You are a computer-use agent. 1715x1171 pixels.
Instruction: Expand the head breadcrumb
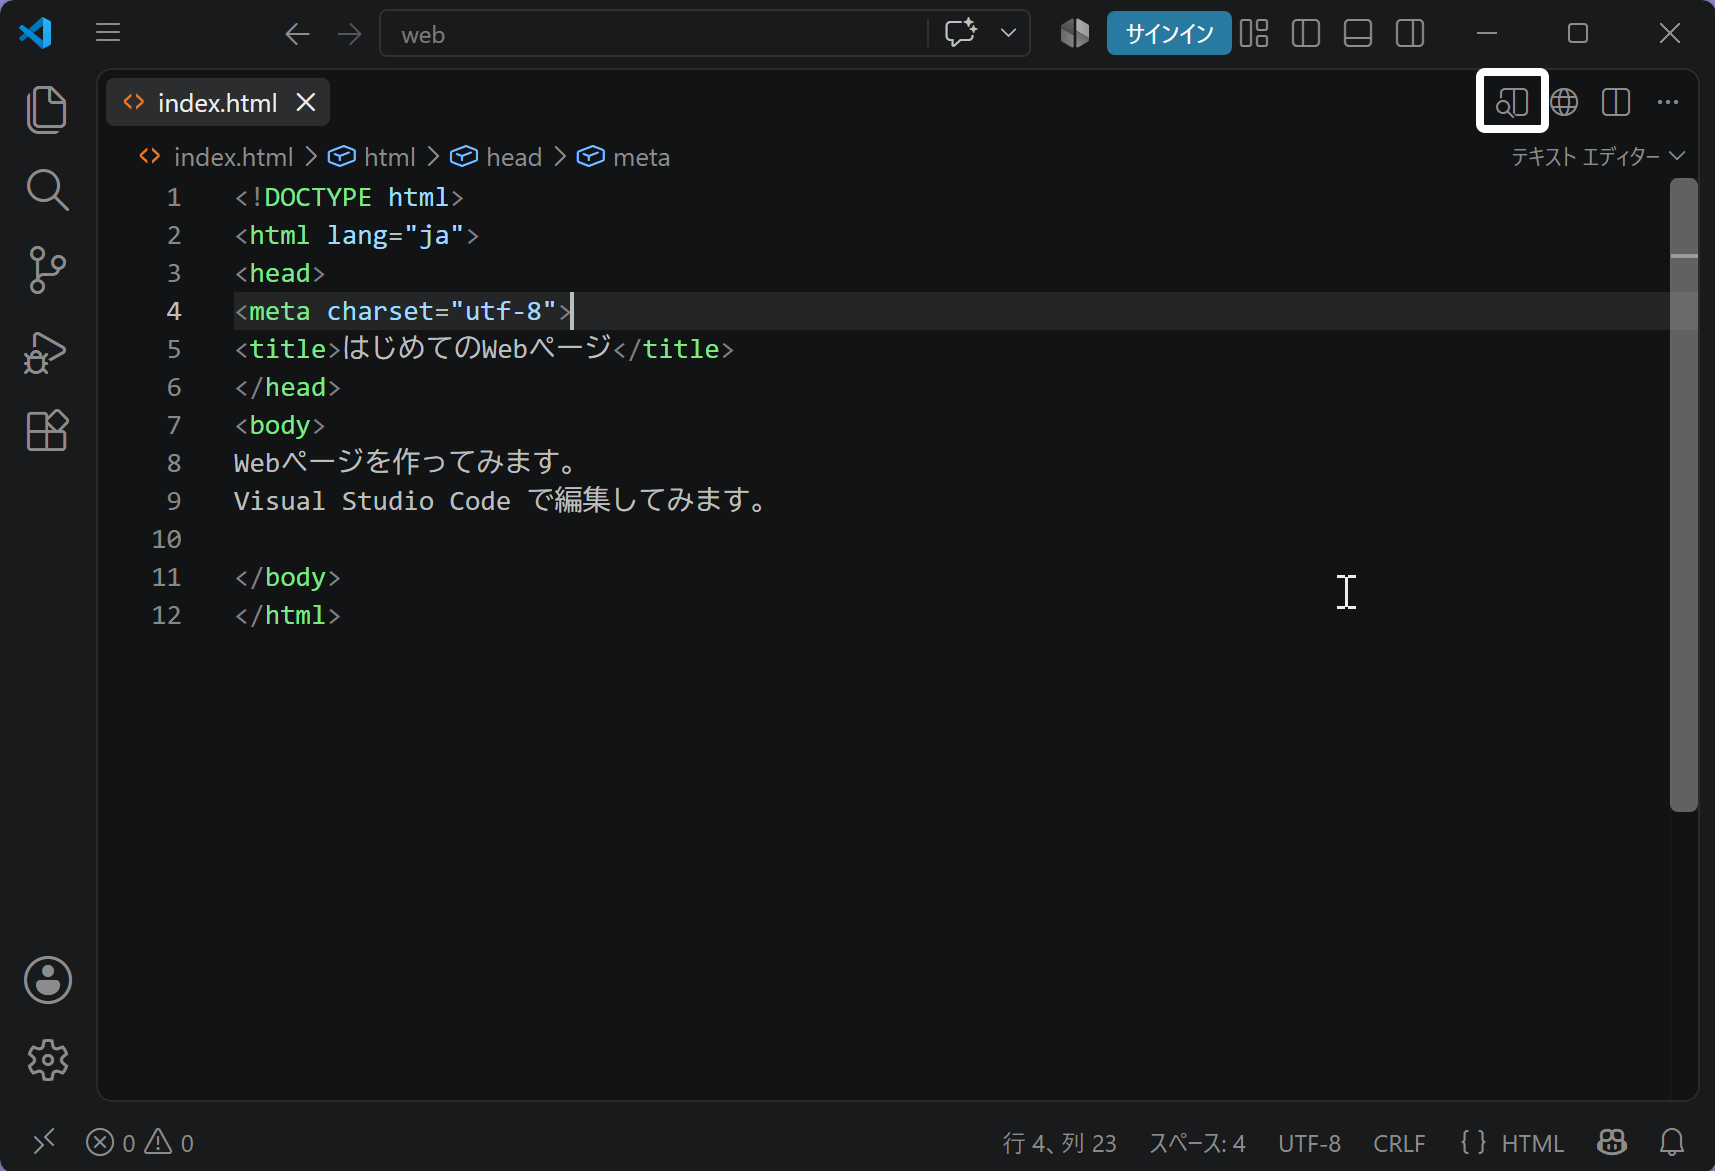(496, 157)
